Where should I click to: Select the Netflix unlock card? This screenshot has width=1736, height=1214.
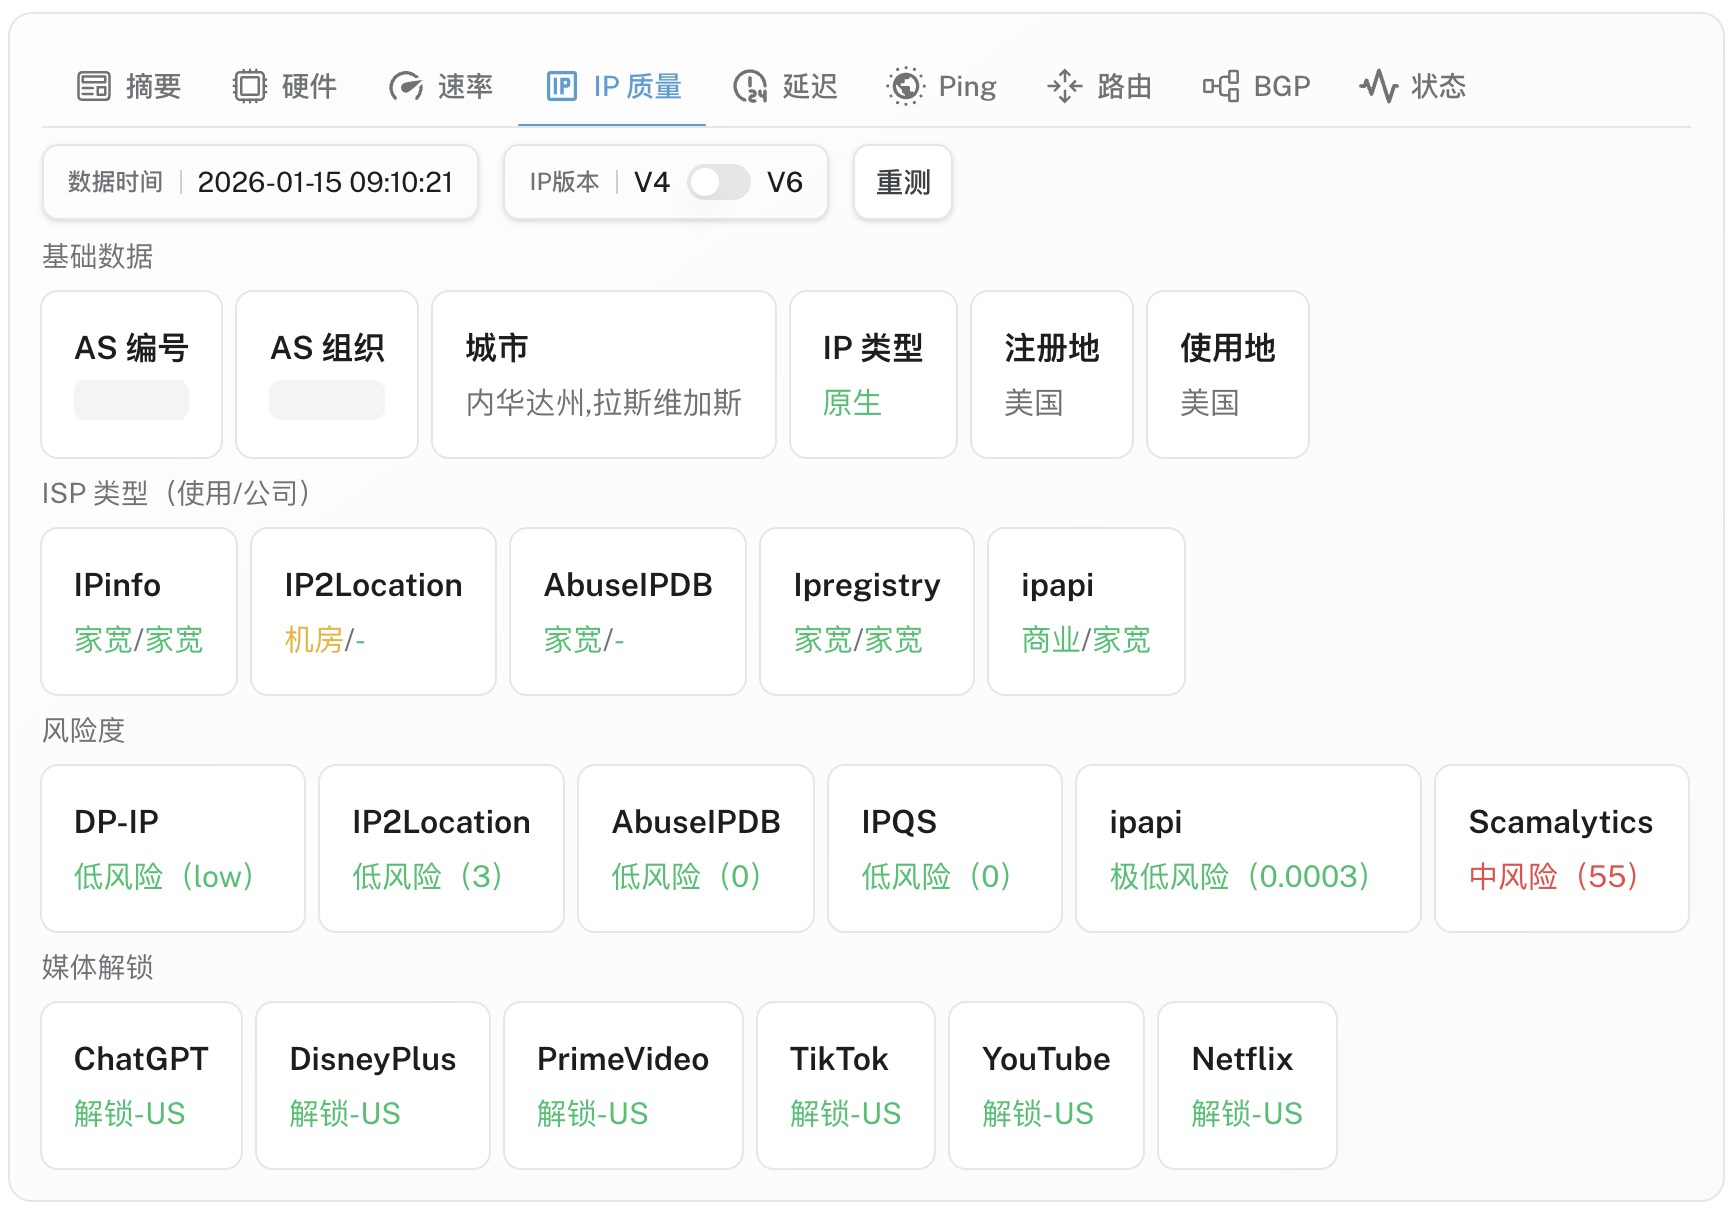(x=1246, y=1085)
